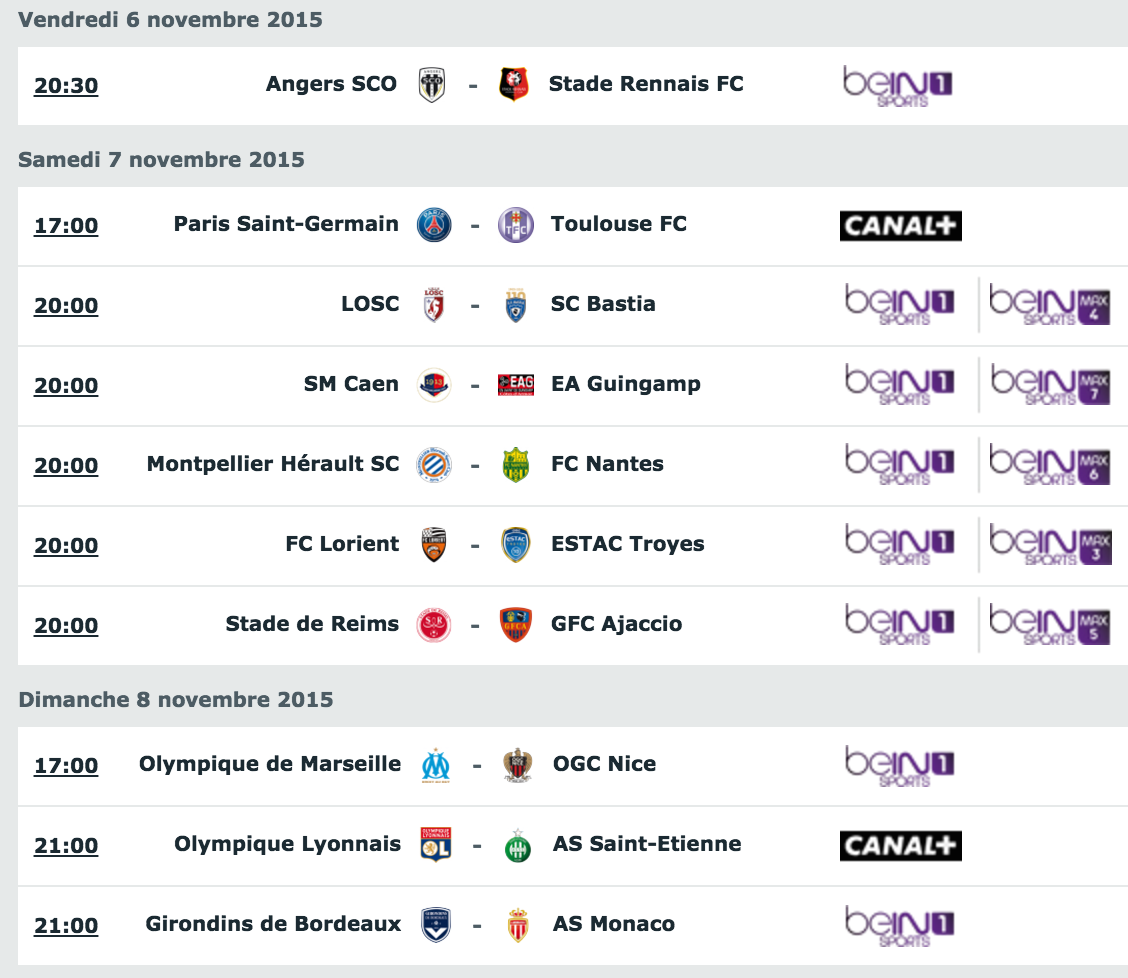The width and height of the screenshot is (1128, 978).
Task: Open the 20:30 Angers kickoff time link
Action: 66,86
